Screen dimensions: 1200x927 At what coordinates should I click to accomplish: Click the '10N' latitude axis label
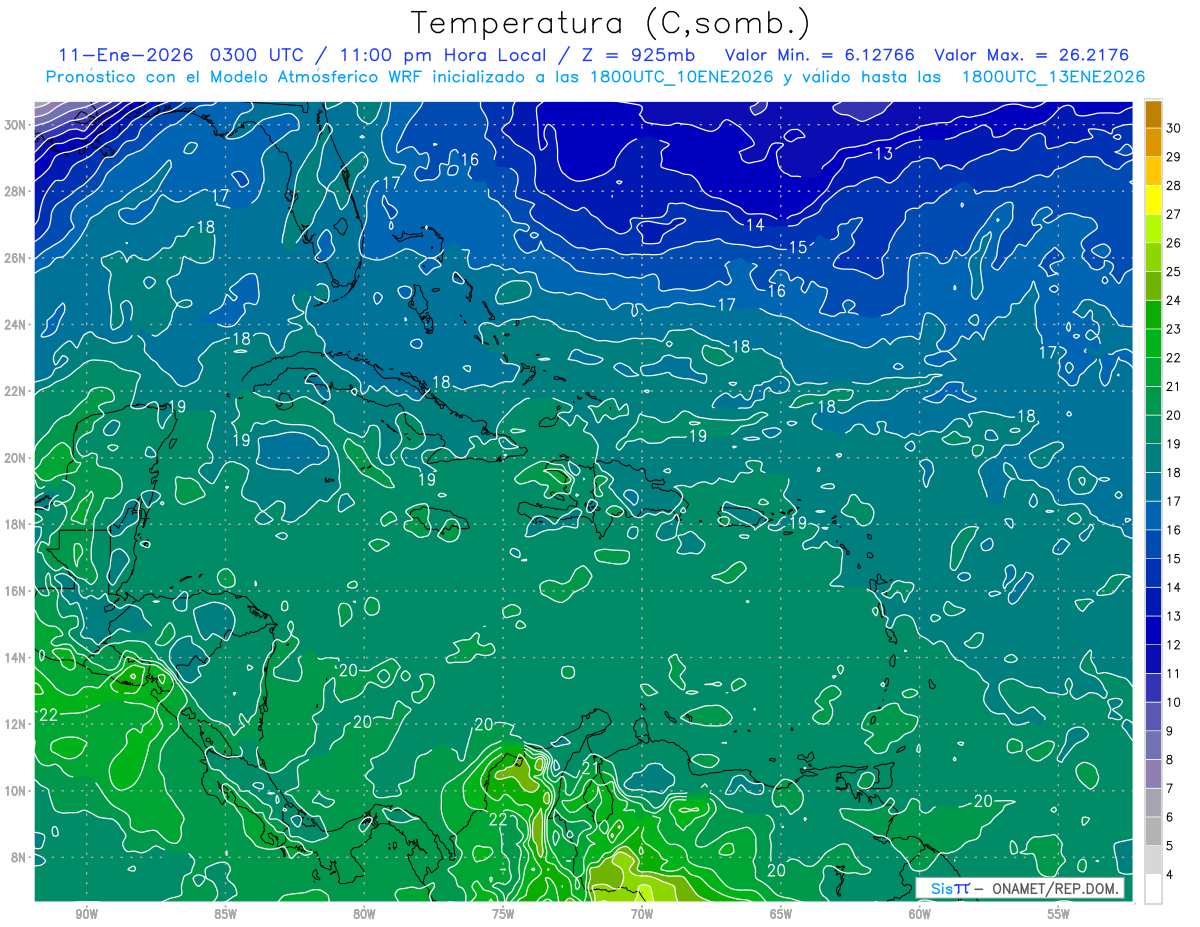(x=15, y=790)
